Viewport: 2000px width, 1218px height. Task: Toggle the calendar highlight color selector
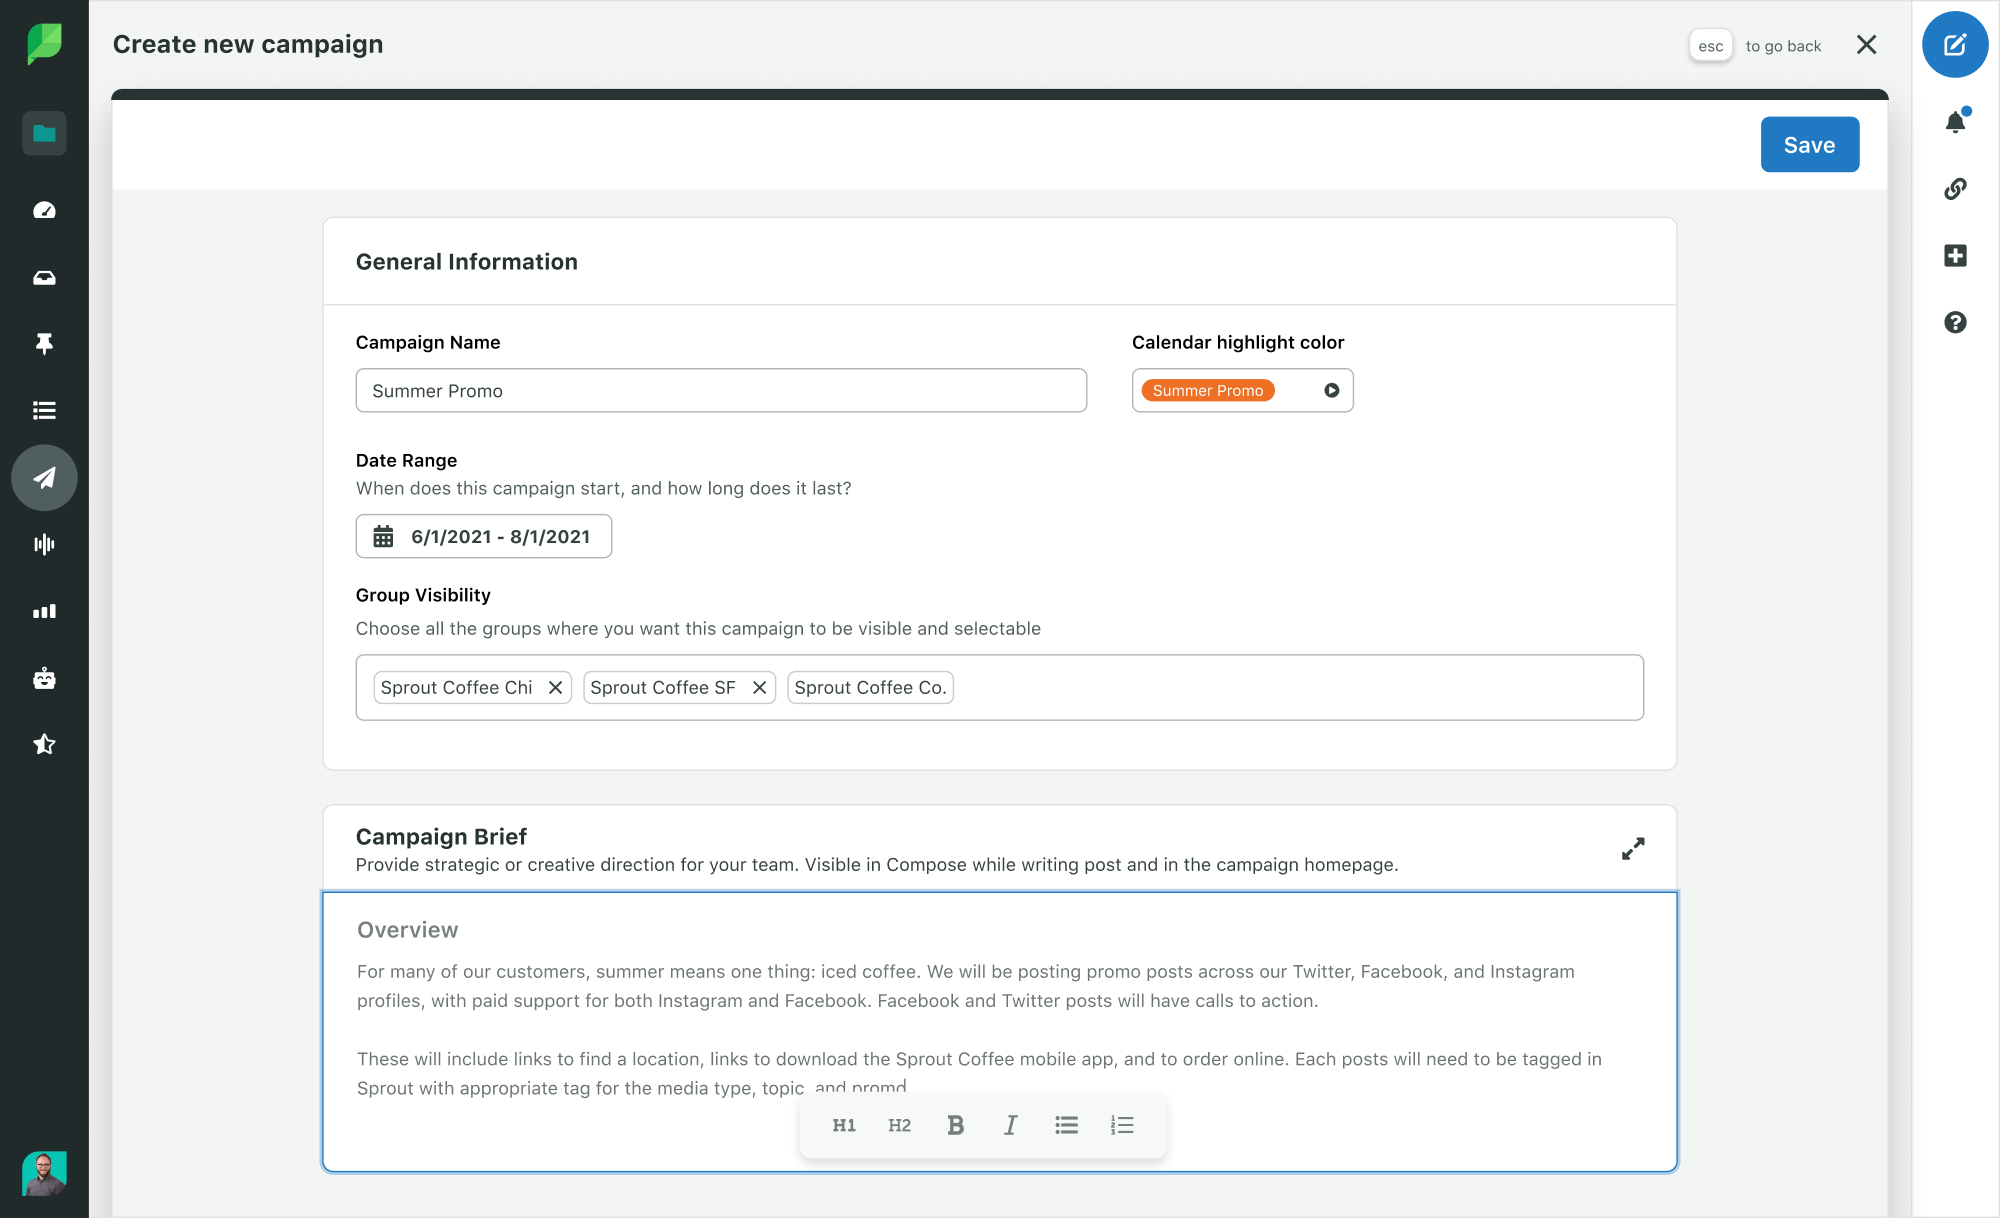tap(1329, 390)
